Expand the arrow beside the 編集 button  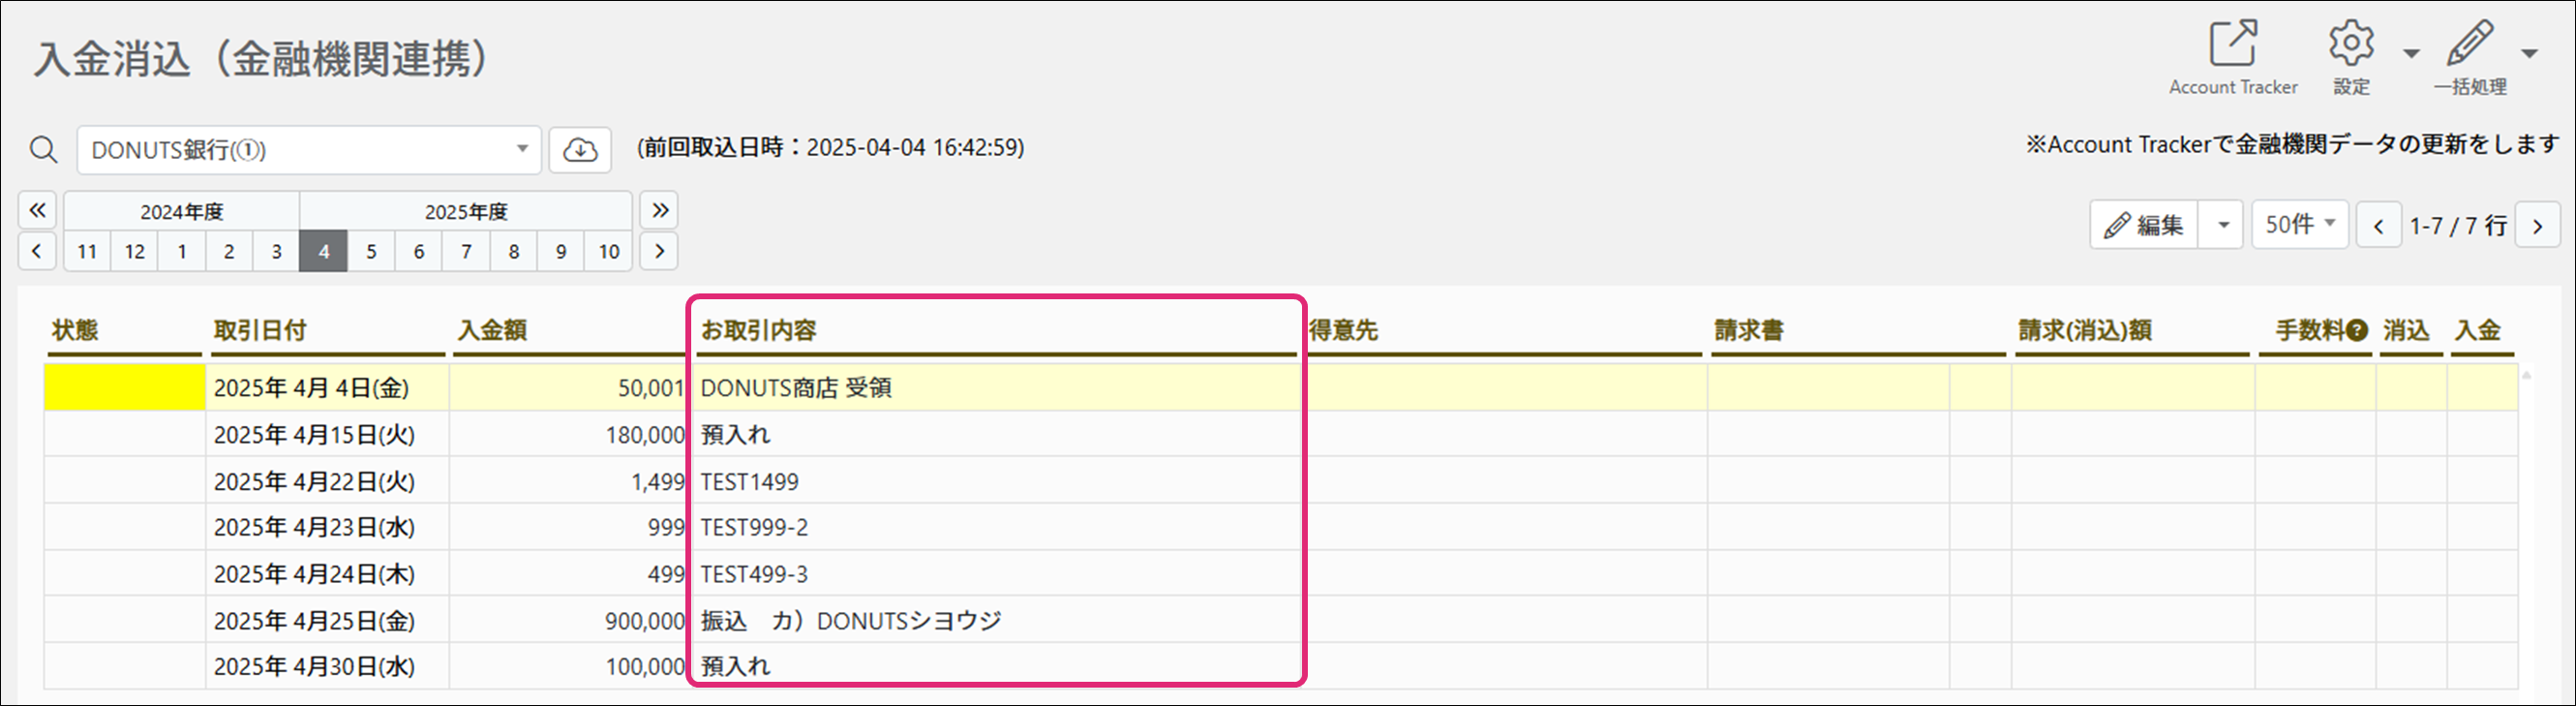pos(2224,225)
